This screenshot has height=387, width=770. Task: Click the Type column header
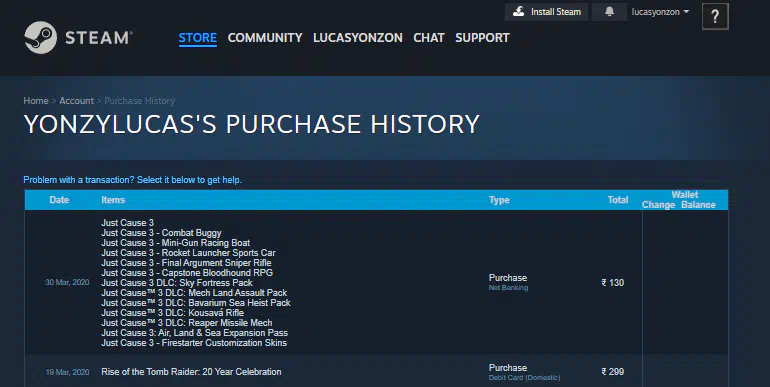pos(499,200)
